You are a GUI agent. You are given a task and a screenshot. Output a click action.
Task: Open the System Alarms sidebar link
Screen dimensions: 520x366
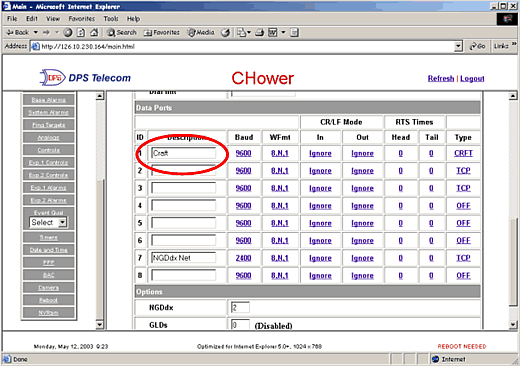pos(49,112)
